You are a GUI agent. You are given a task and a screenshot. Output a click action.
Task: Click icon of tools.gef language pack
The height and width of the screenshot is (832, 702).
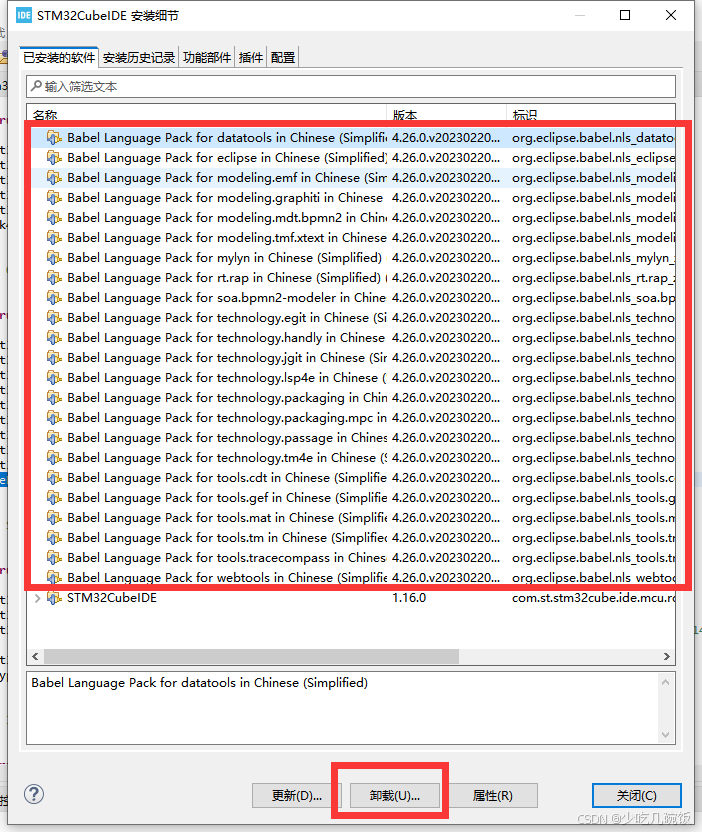(54, 498)
